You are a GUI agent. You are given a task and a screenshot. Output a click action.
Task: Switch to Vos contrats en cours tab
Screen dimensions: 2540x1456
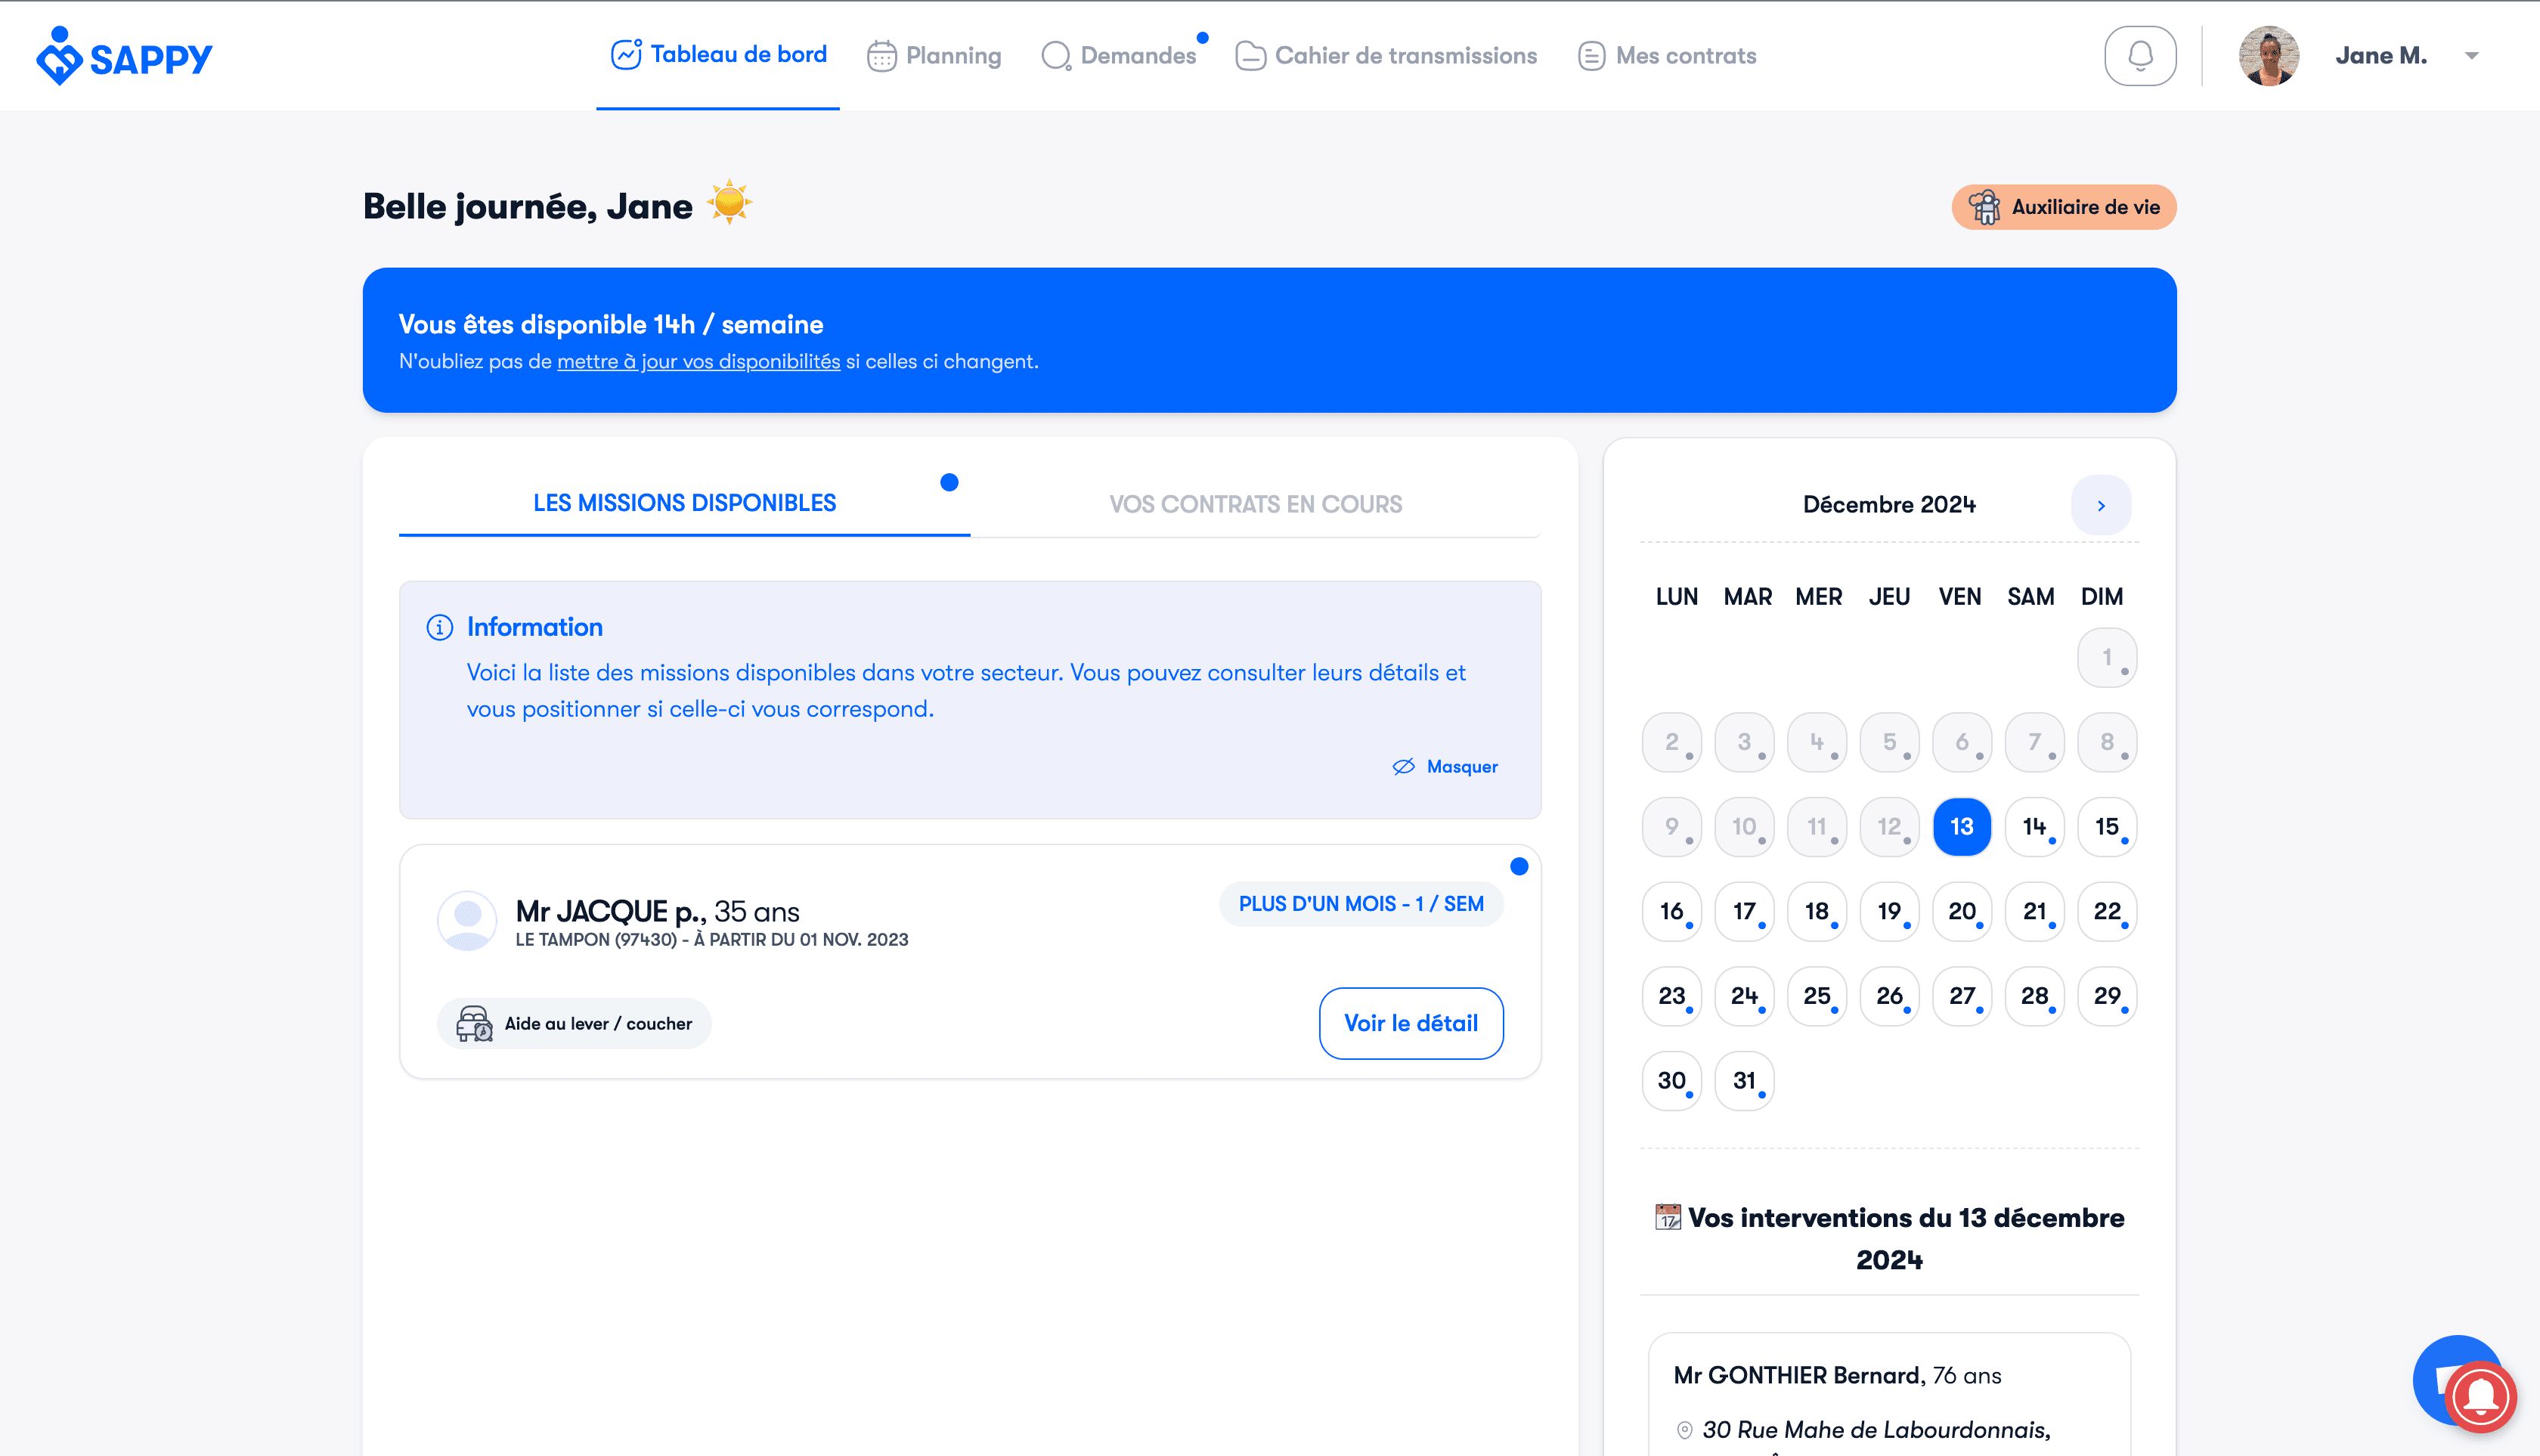point(1255,504)
